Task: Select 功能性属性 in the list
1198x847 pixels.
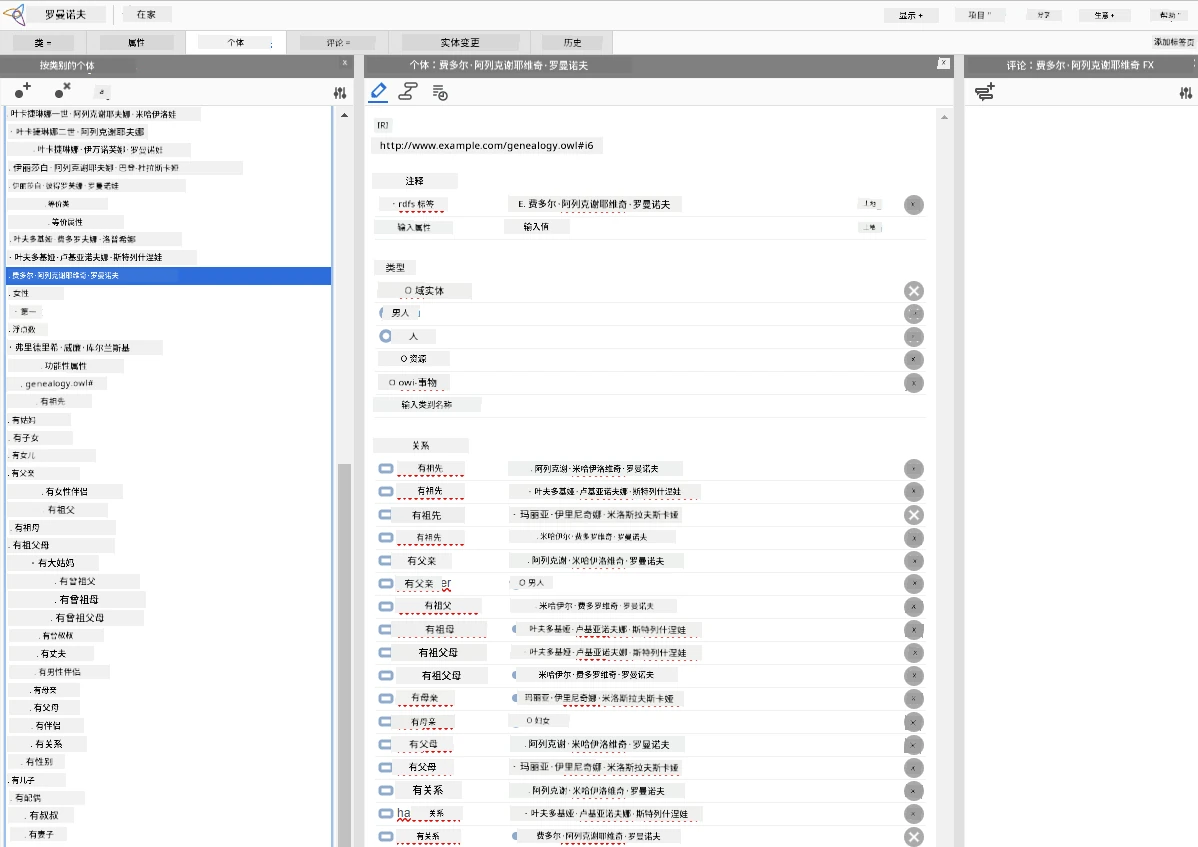Action: tap(66, 366)
